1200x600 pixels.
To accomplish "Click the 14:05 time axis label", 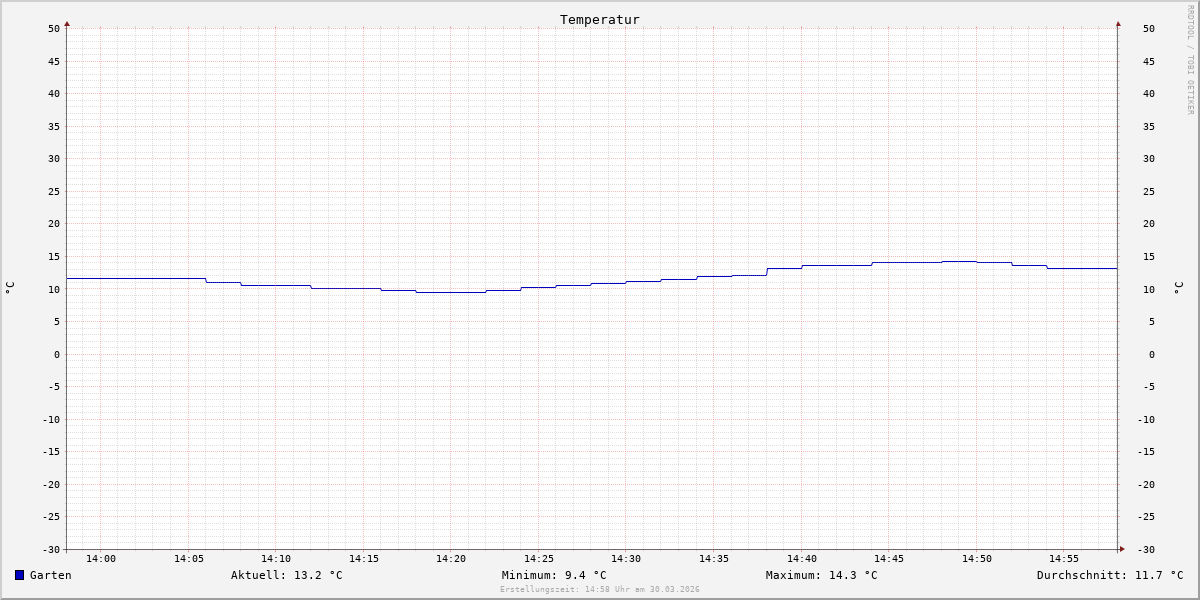I will 189,558.
